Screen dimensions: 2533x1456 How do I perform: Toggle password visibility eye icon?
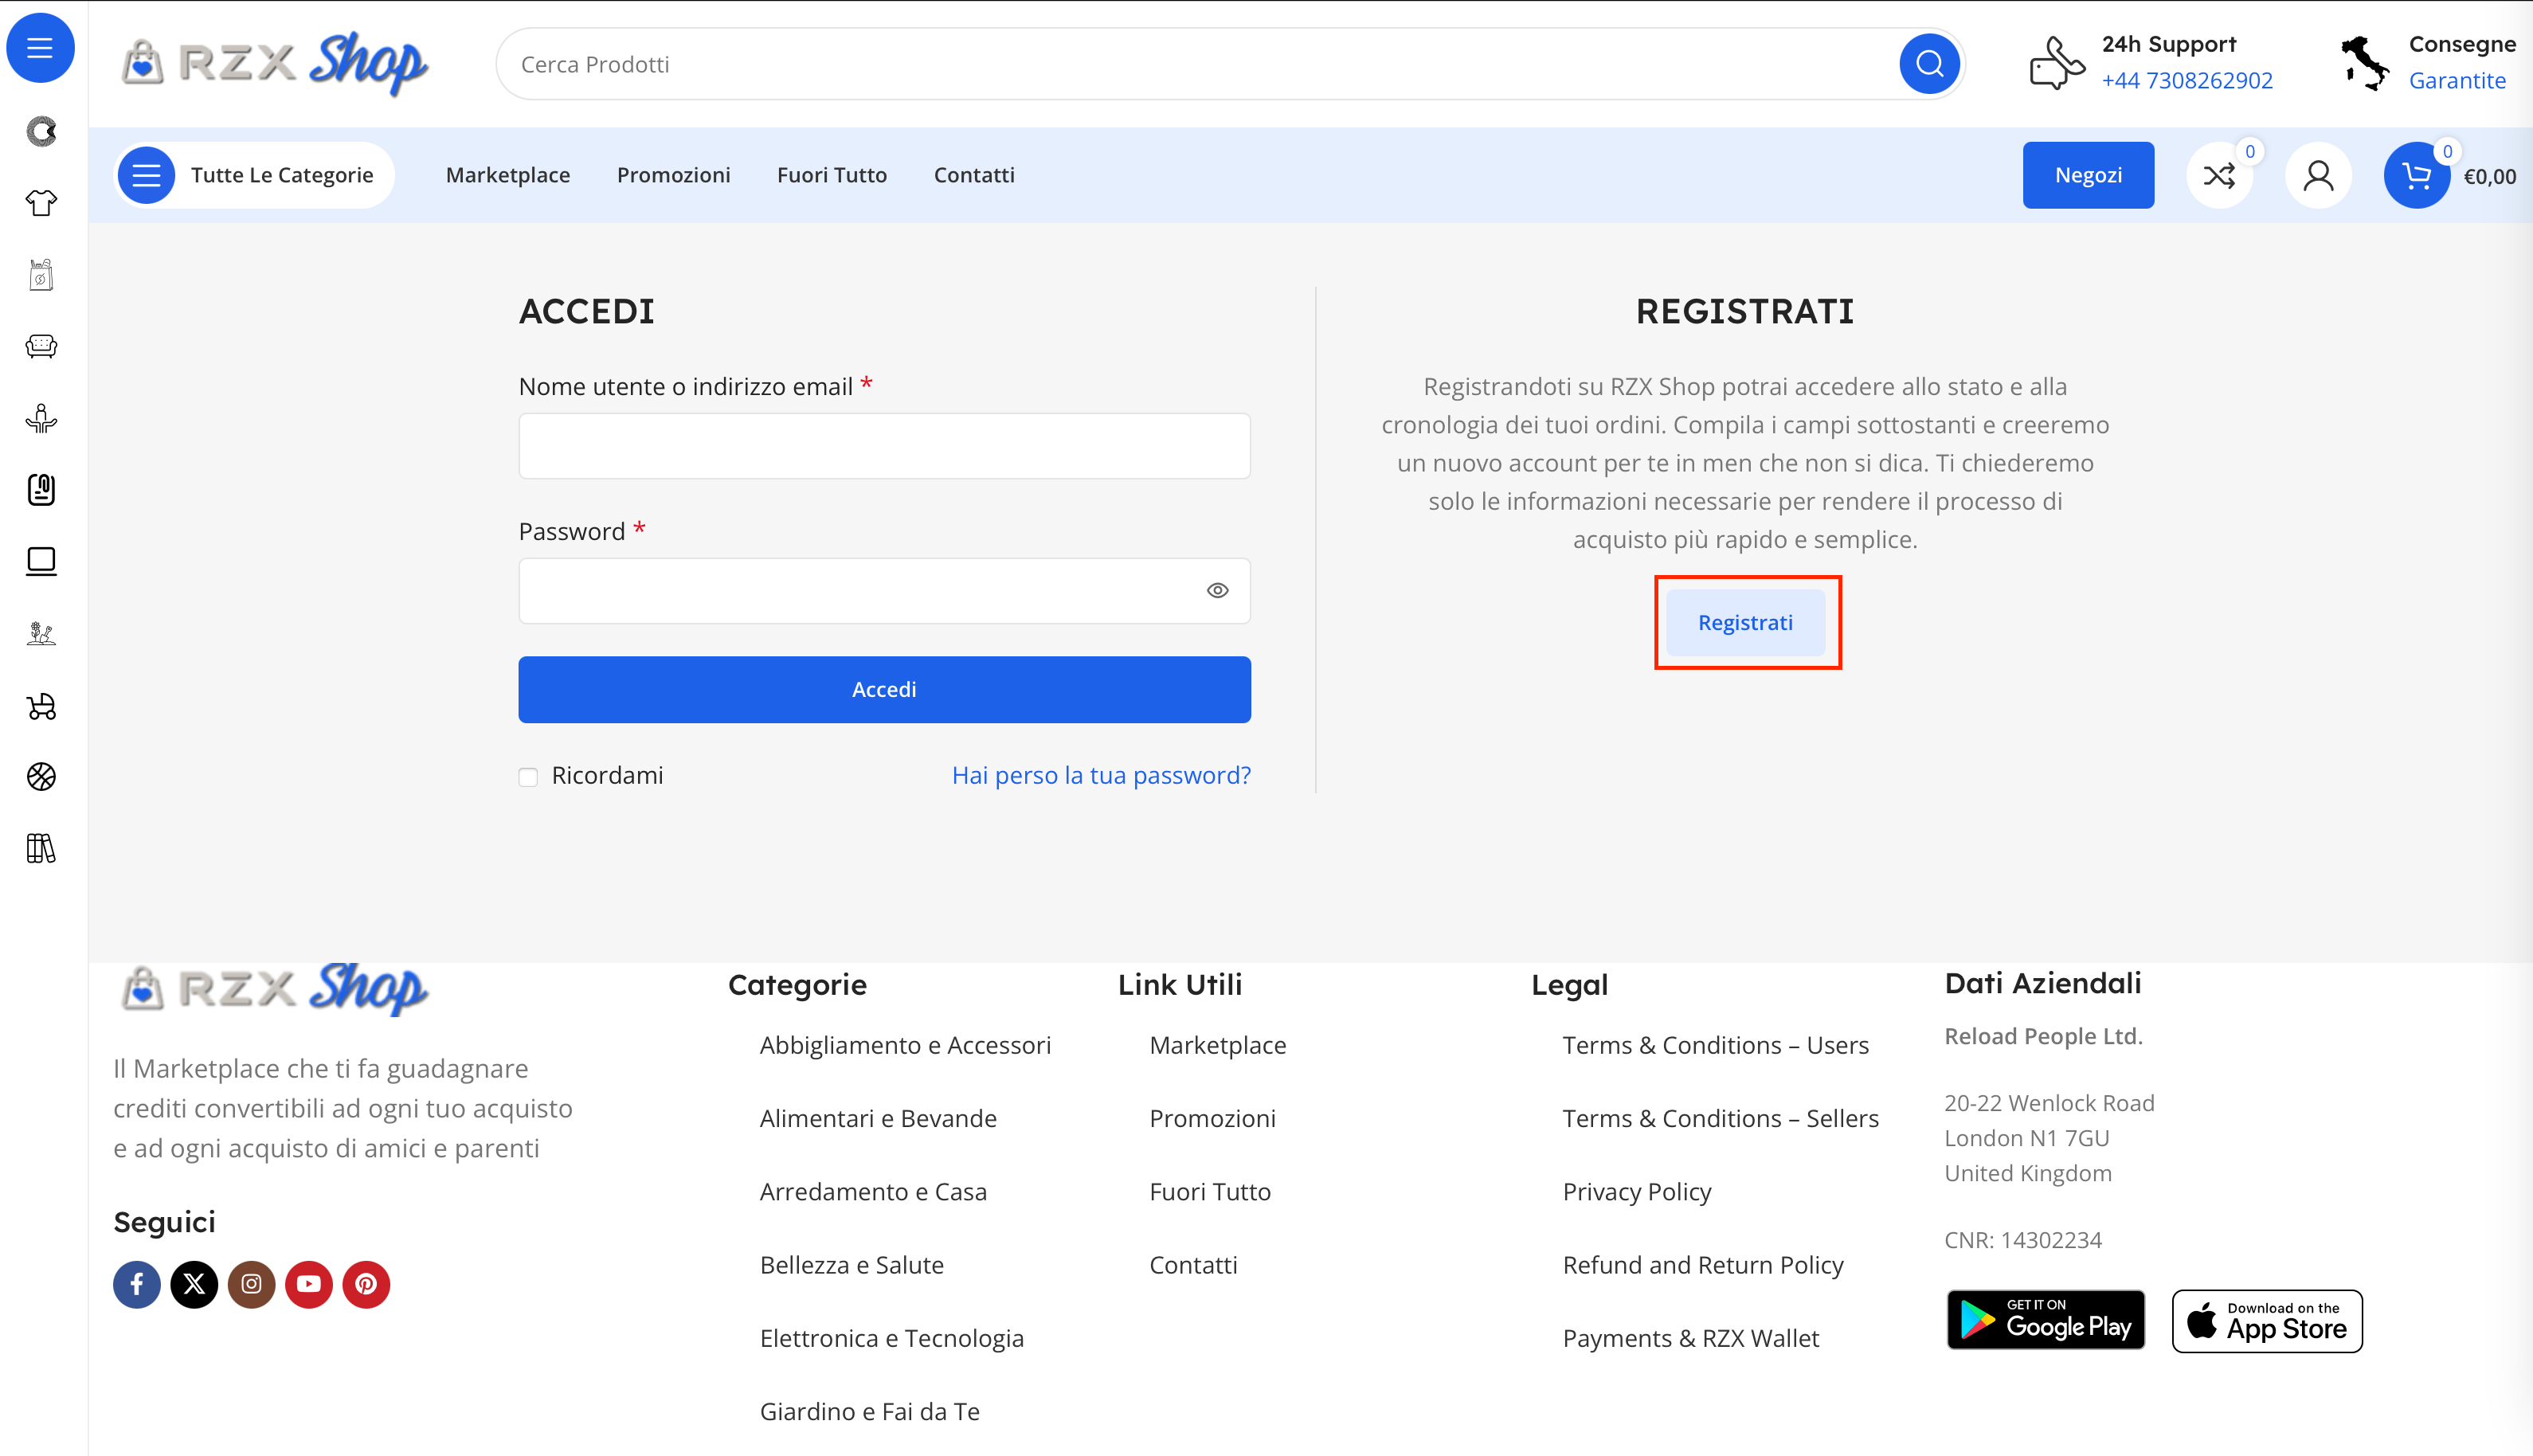(1217, 591)
